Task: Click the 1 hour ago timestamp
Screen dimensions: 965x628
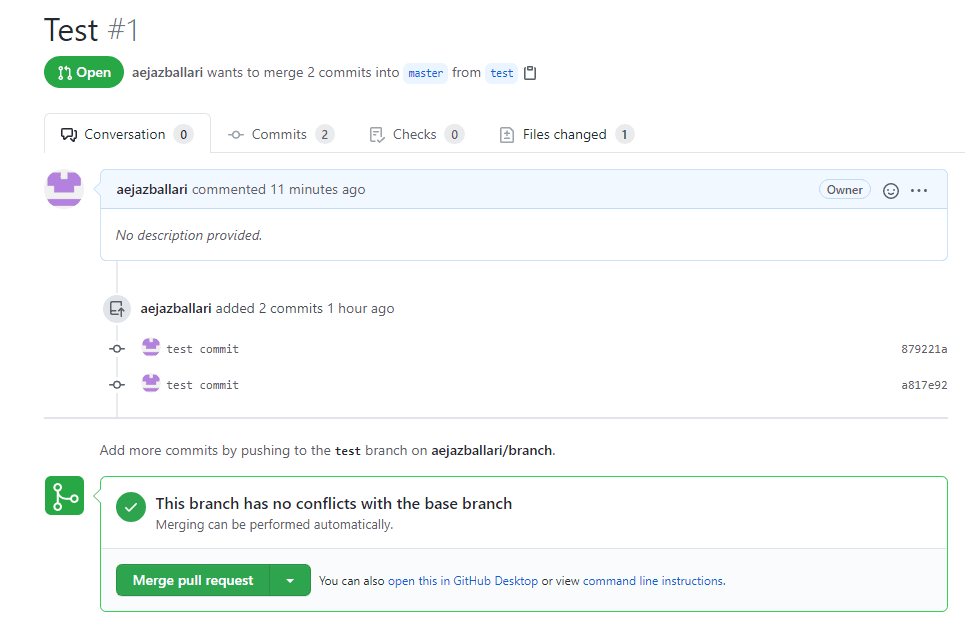Action: (361, 308)
